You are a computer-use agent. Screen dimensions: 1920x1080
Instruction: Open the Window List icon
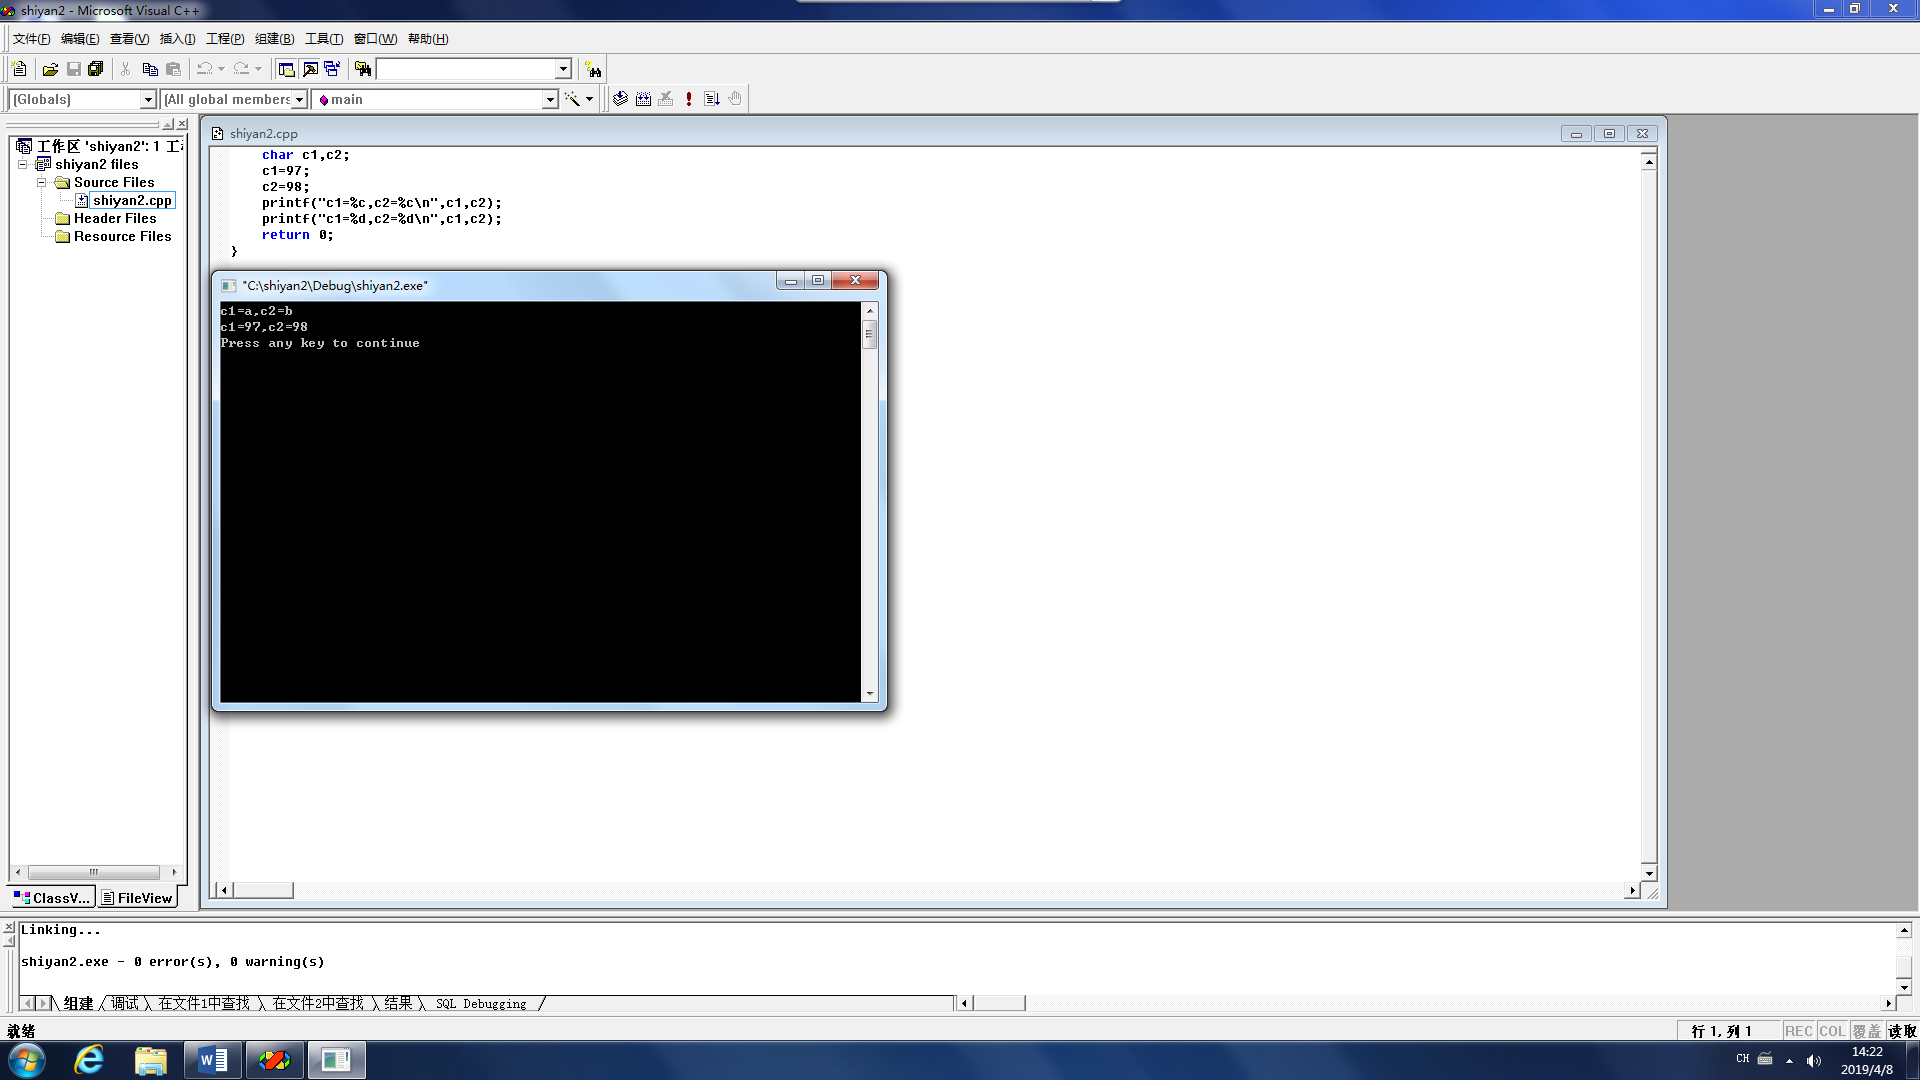pos(332,69)
